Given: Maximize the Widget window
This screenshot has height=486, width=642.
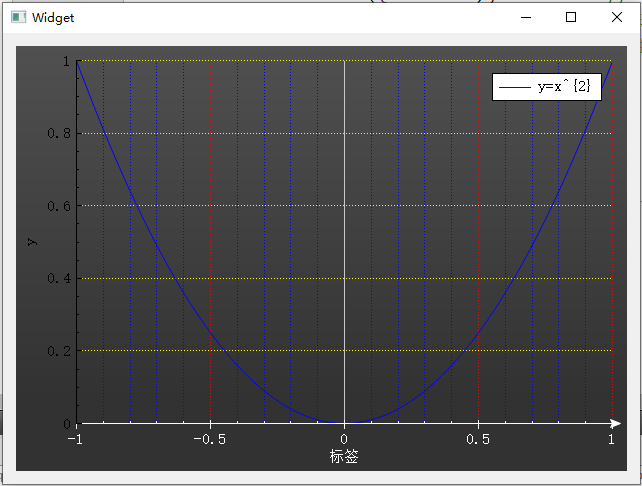Looking at the screenshot, I should pyautogui.click(x=571, y=17).
